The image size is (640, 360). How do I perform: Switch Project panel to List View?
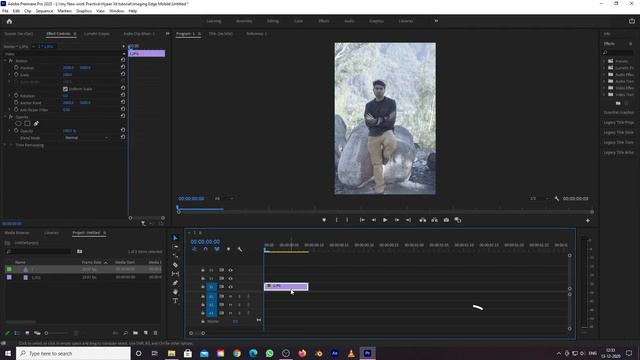click(17, 333)
